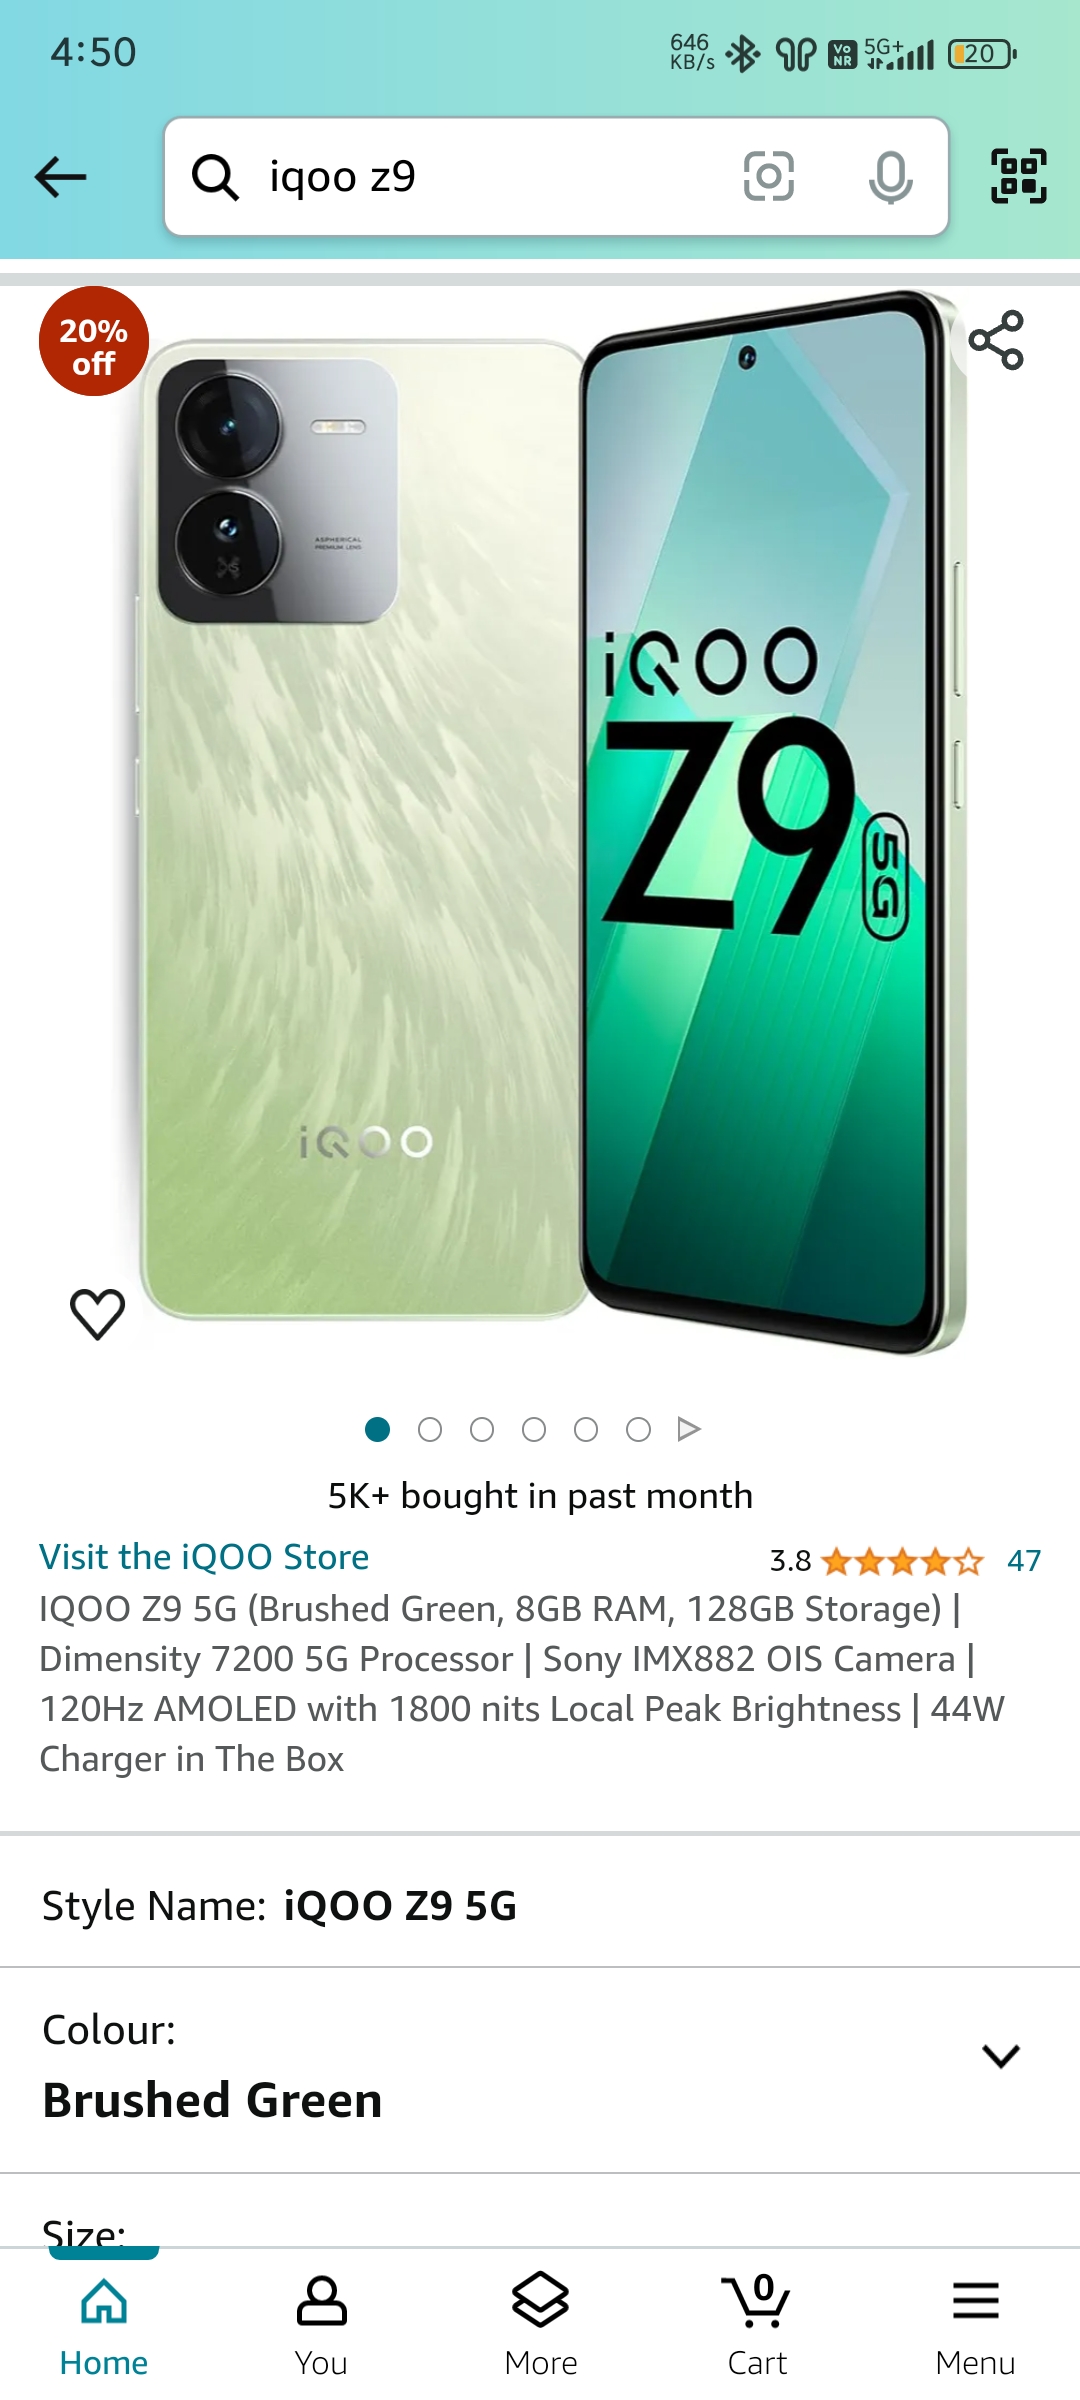Image resolution: width=1080 pixels, height=2400 pixels.
Task: Tap the search magnifier icon
Action: 215,177
